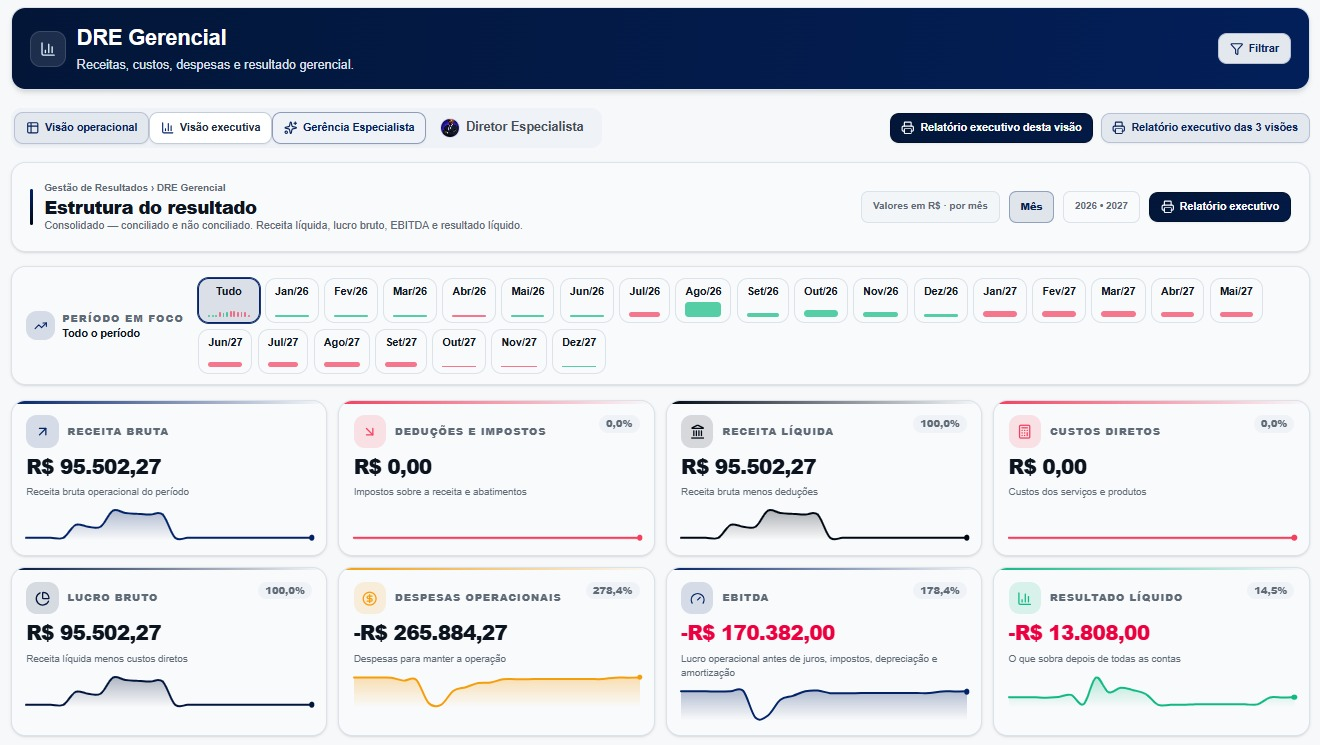Click the Deduções e Impostos down-arrow icon

(x=370, y=432)
